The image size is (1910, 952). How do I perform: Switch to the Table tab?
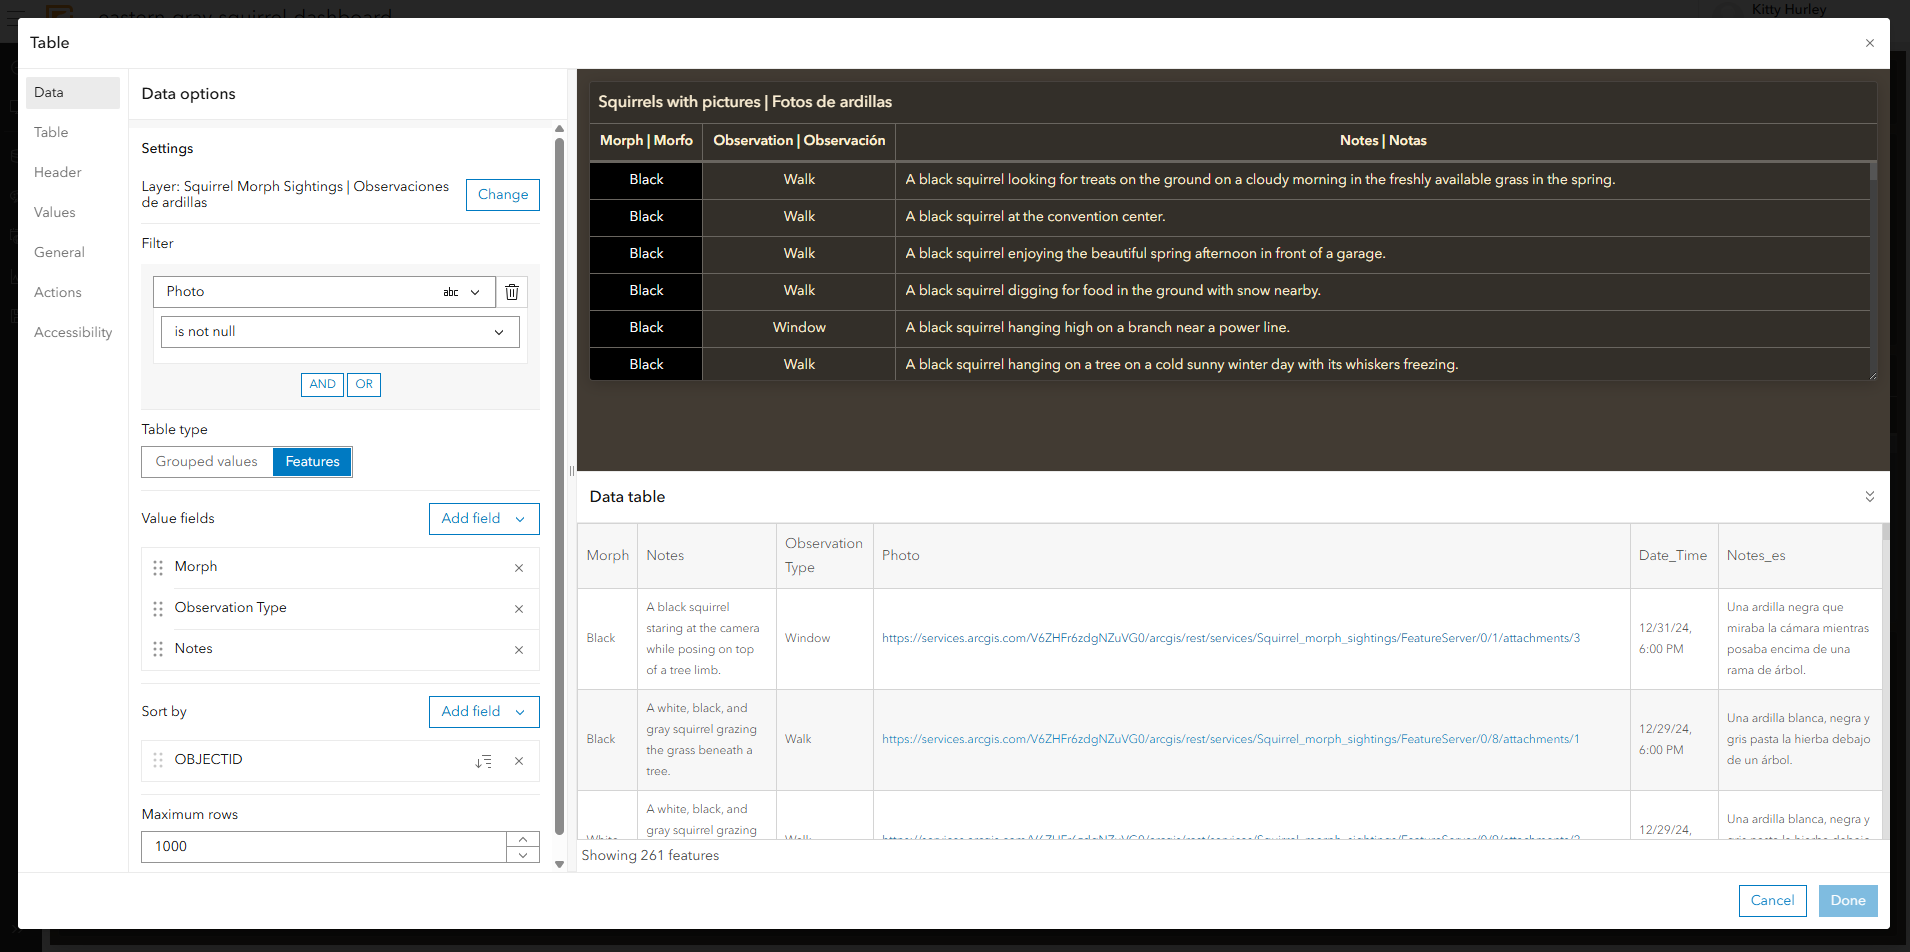tap(73, 133)
